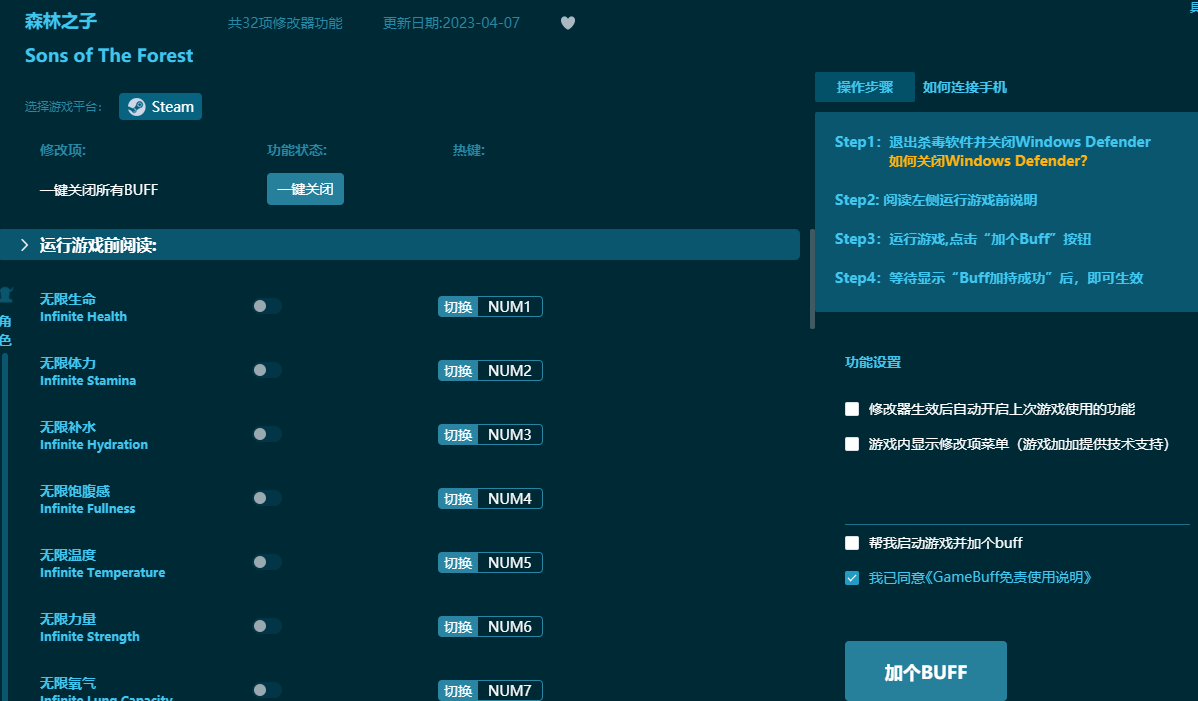
Task: Click the Infinite Strength label
Action: (x=89, y=638)
